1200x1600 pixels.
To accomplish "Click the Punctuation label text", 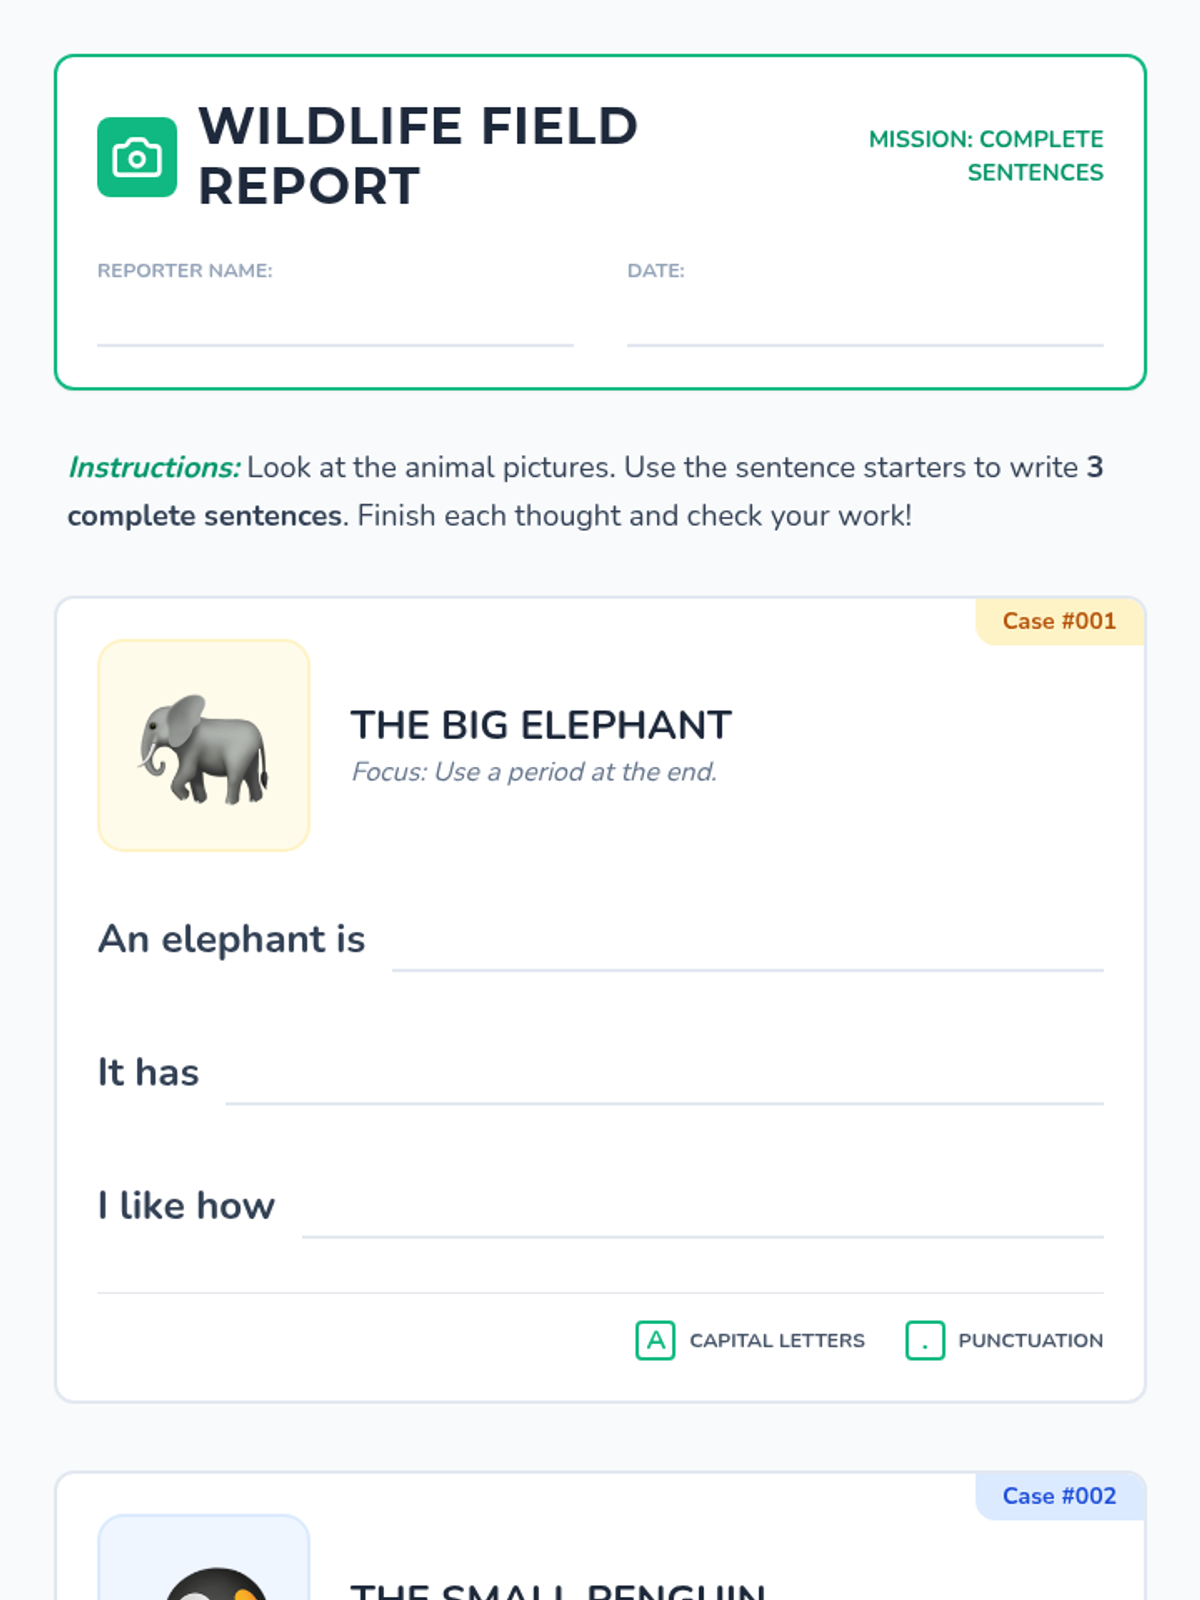I will (1031, 1340).
